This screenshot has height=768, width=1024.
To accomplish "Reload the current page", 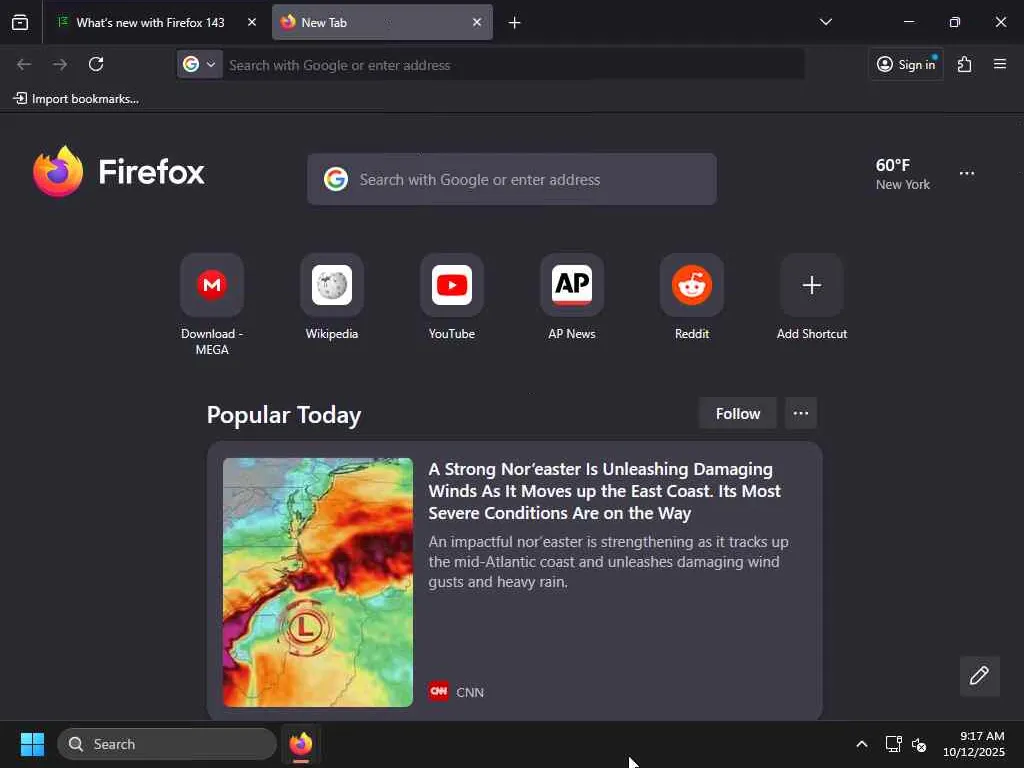I will click(96, 64).
